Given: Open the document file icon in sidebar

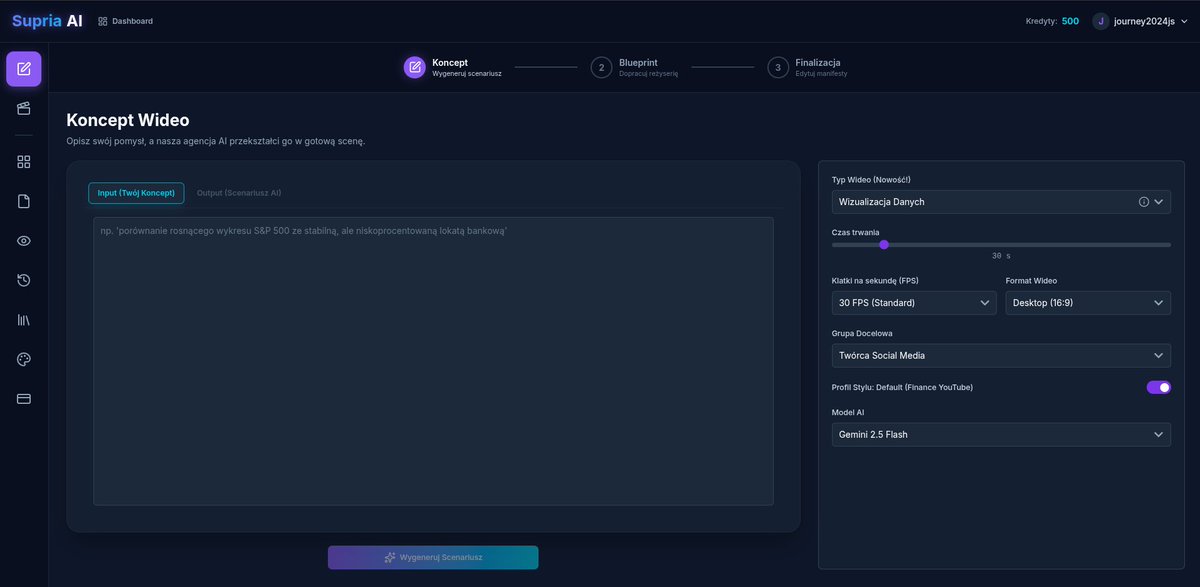Looking at the screenshot, I should (24, 201).
